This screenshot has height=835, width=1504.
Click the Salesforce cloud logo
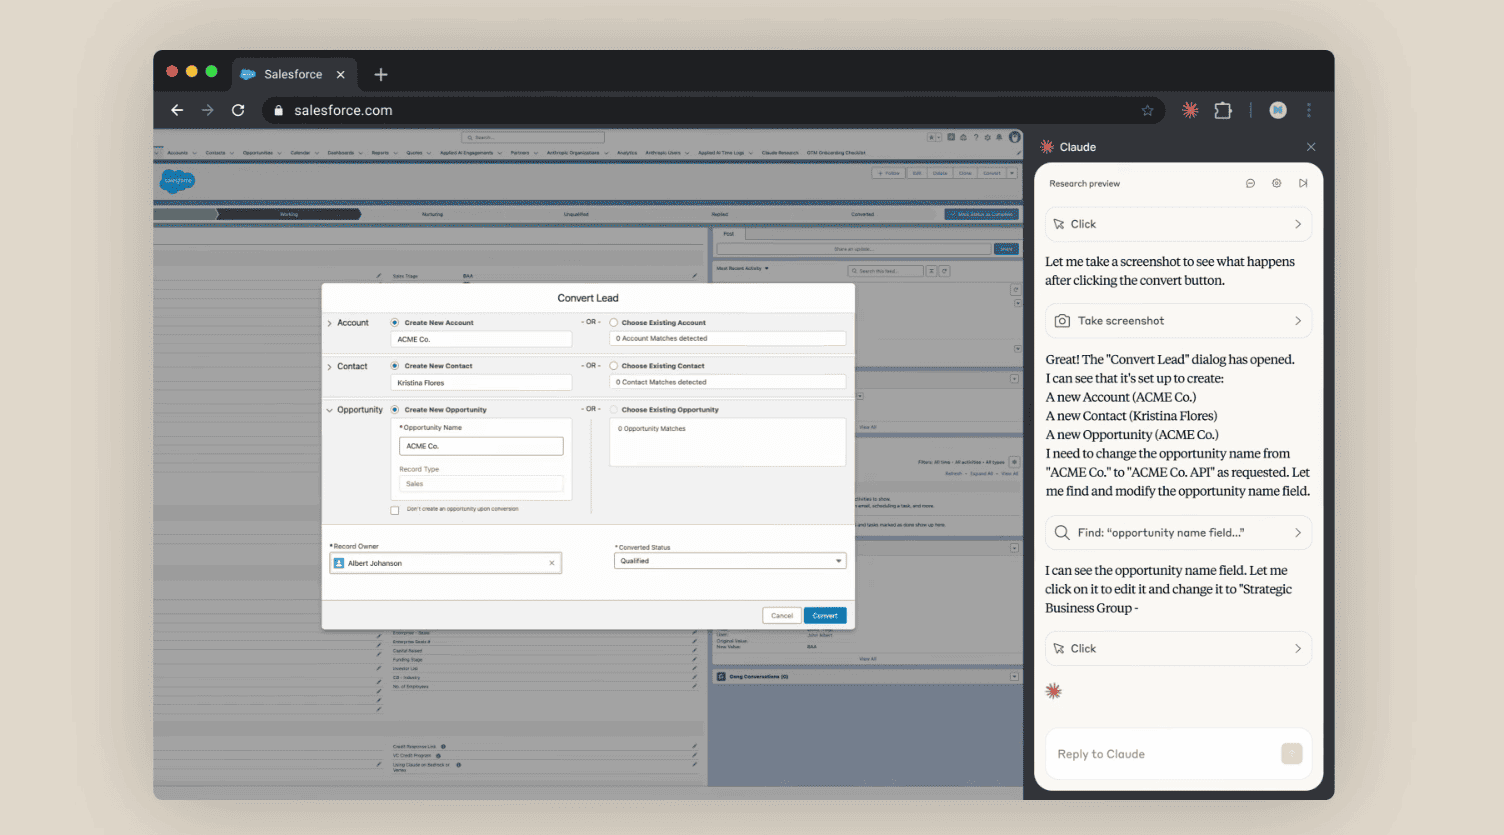click(177, 181)
